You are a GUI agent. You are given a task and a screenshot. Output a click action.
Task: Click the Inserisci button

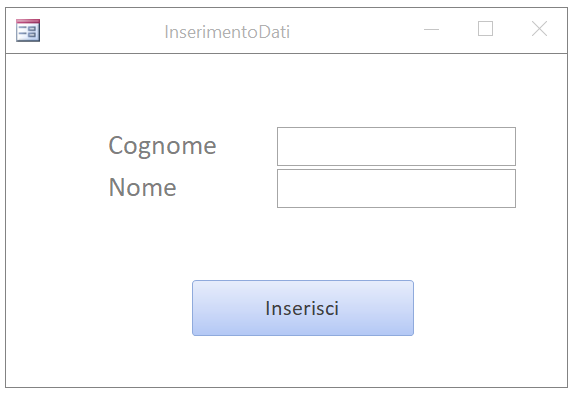[303, 308]
